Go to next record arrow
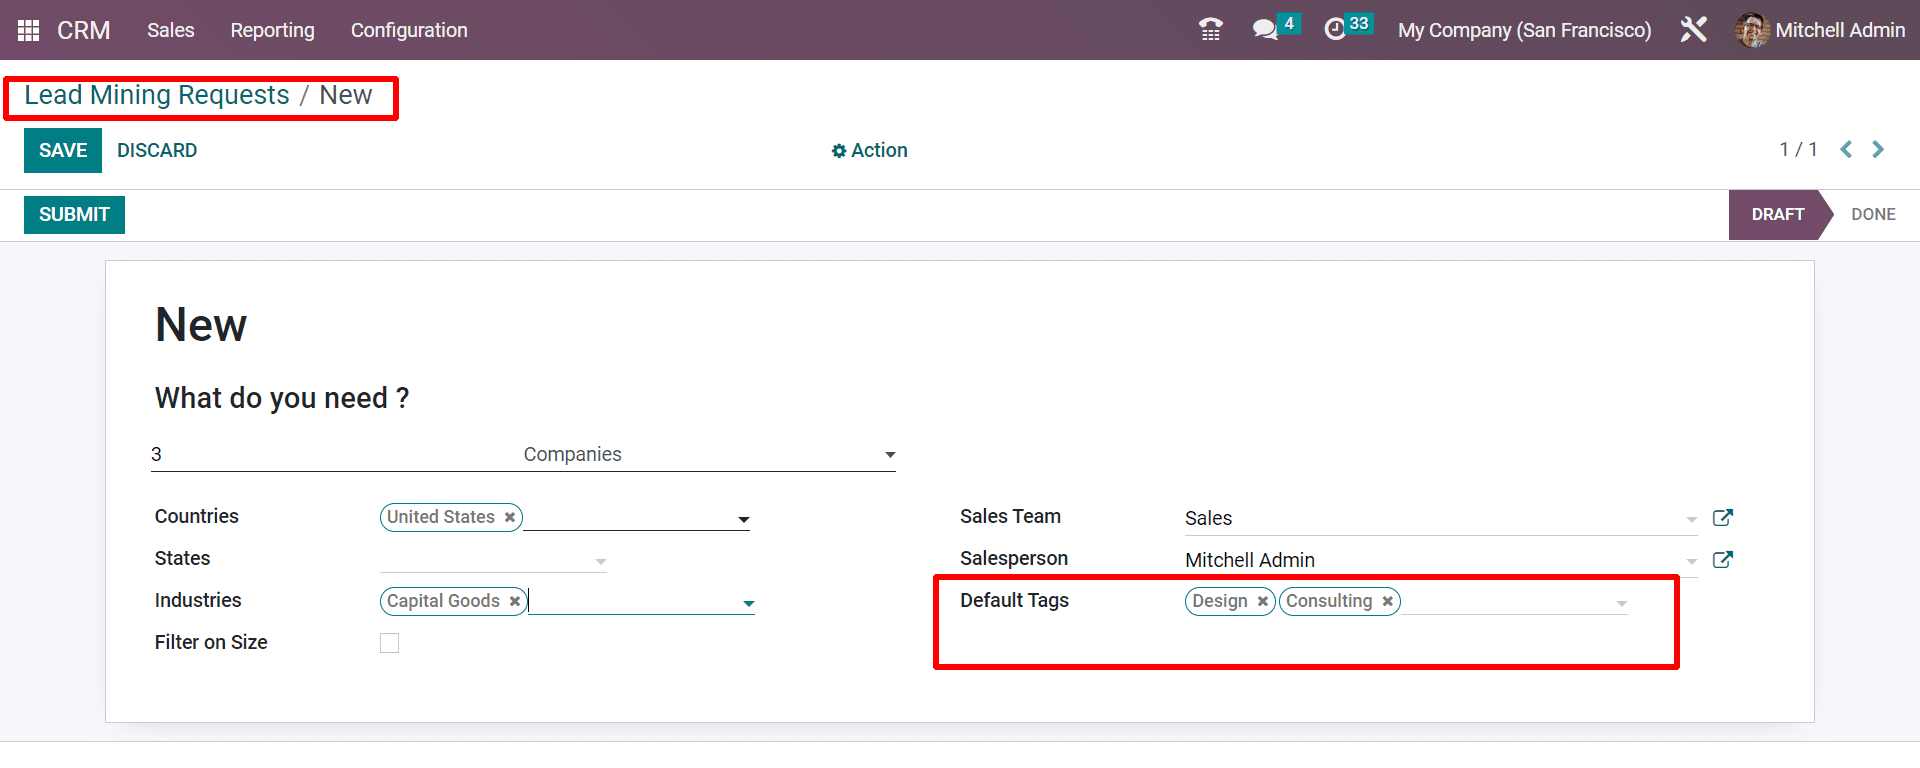This screenshot has height=768, width=1920. pyautogui.click(x=1878, y=149)
